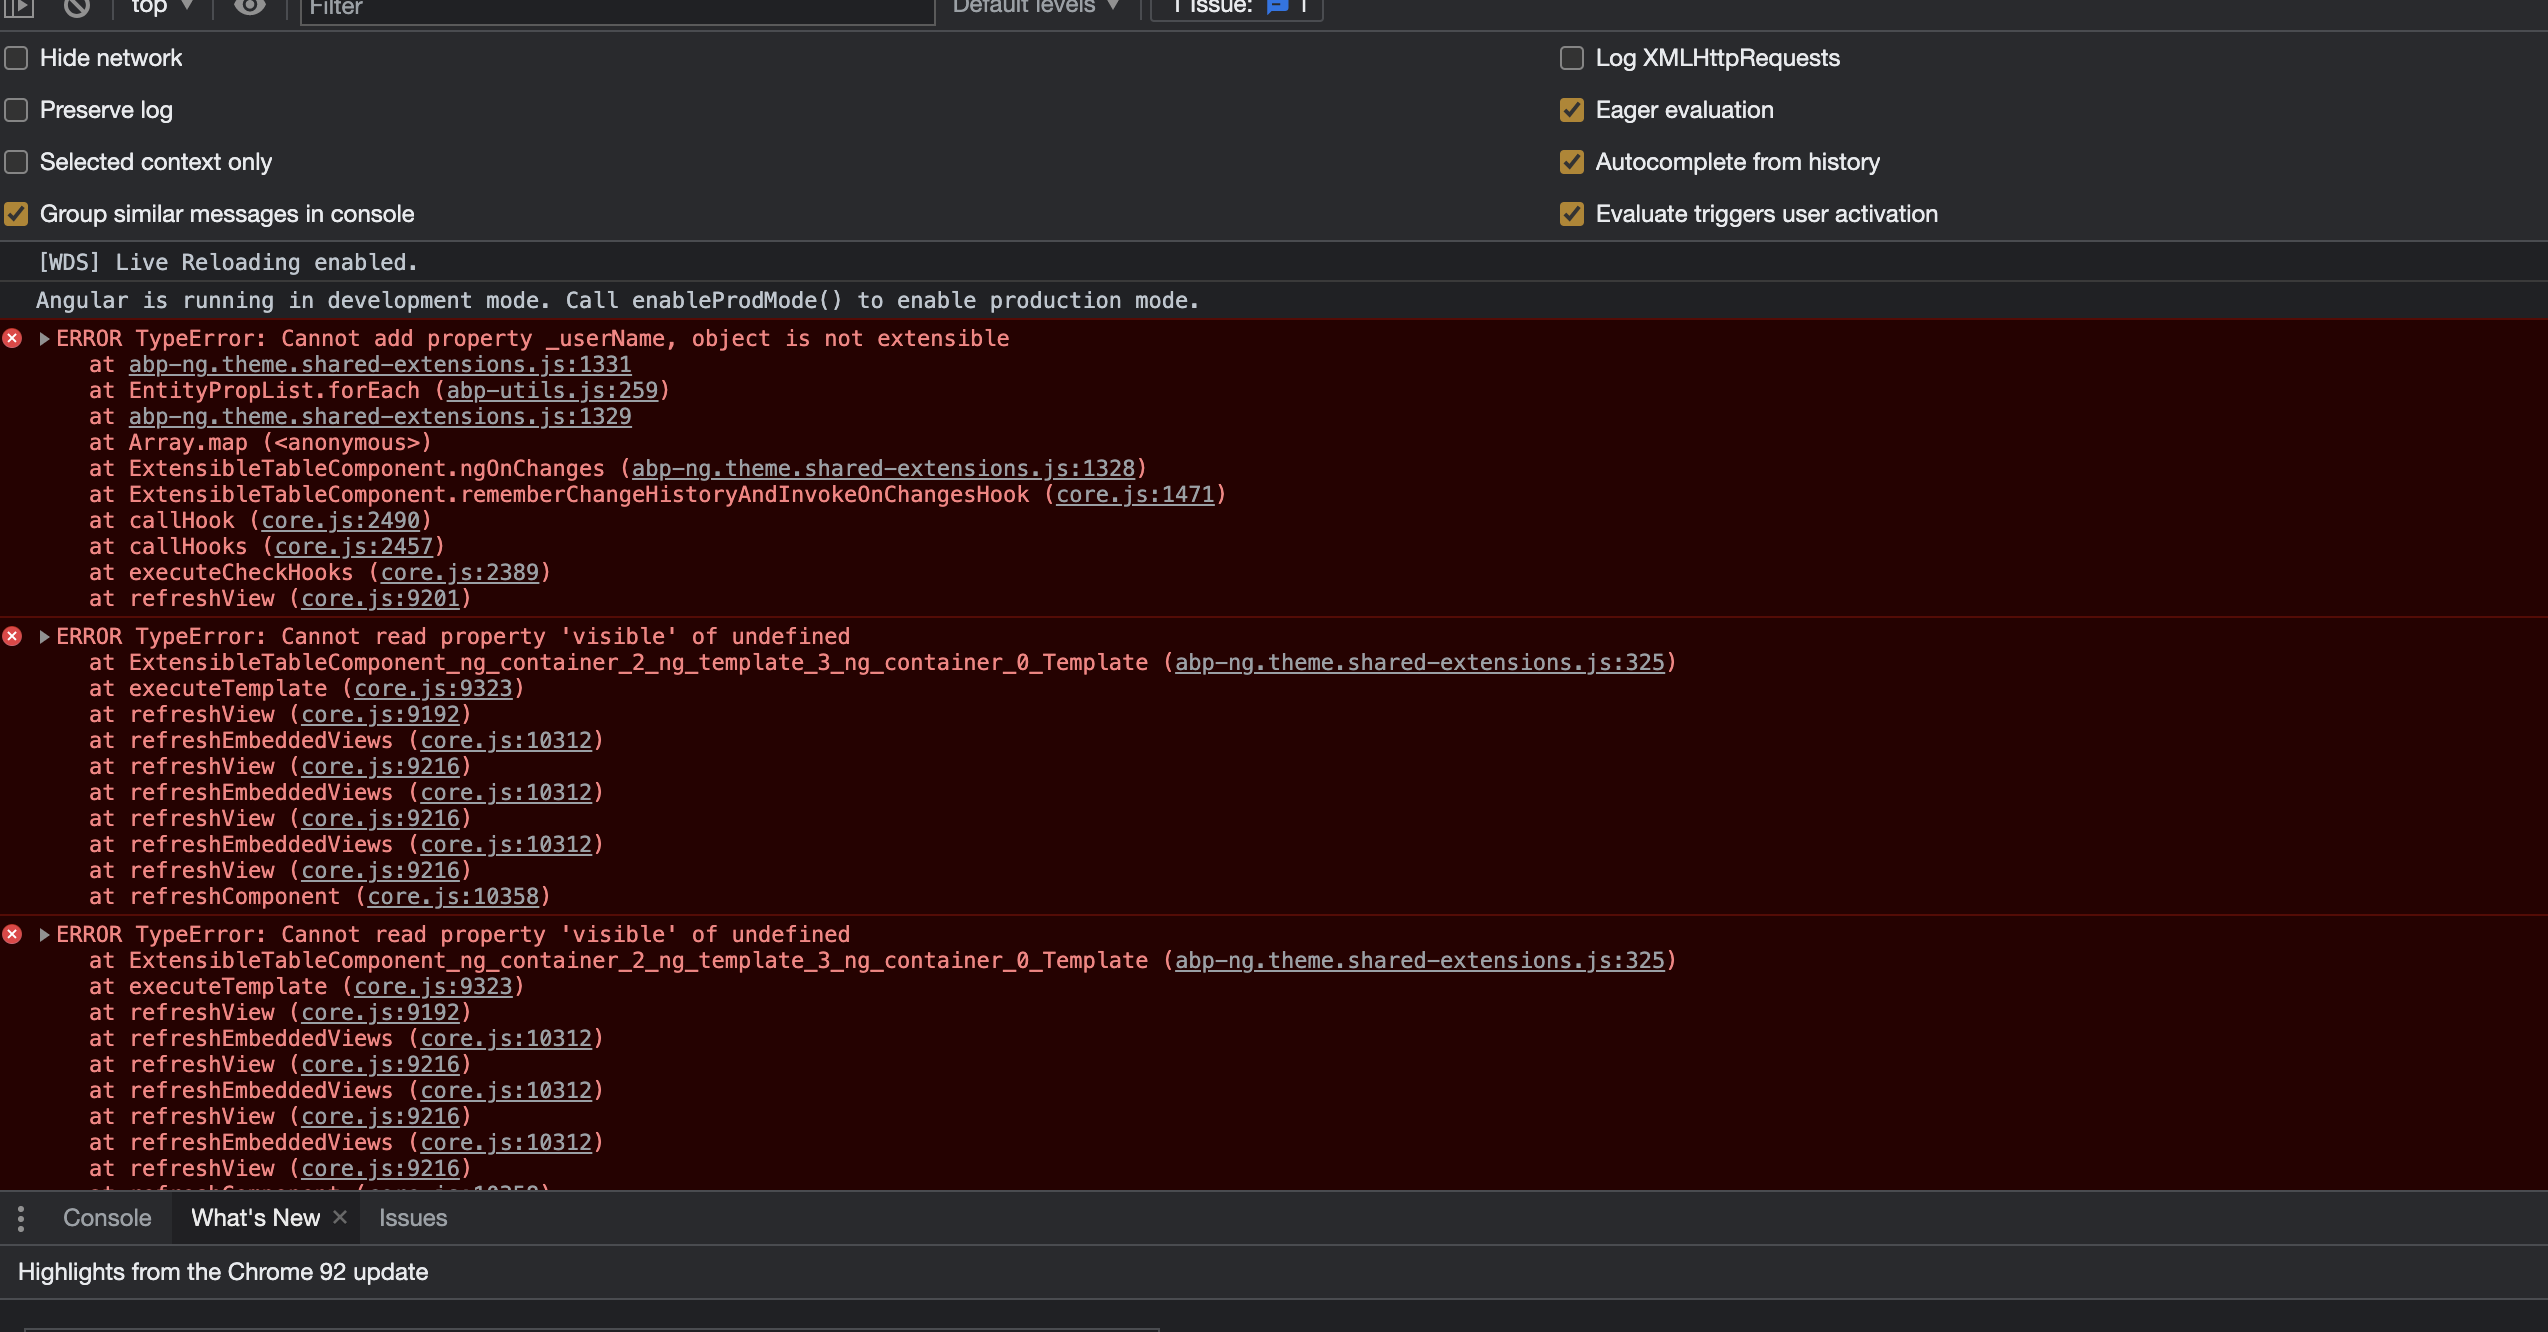Image resolution: width=2548 pixels, height=1332 pixels.
Task: Uncheck Group similar messages in console
Action: click(x=16, y=214)
